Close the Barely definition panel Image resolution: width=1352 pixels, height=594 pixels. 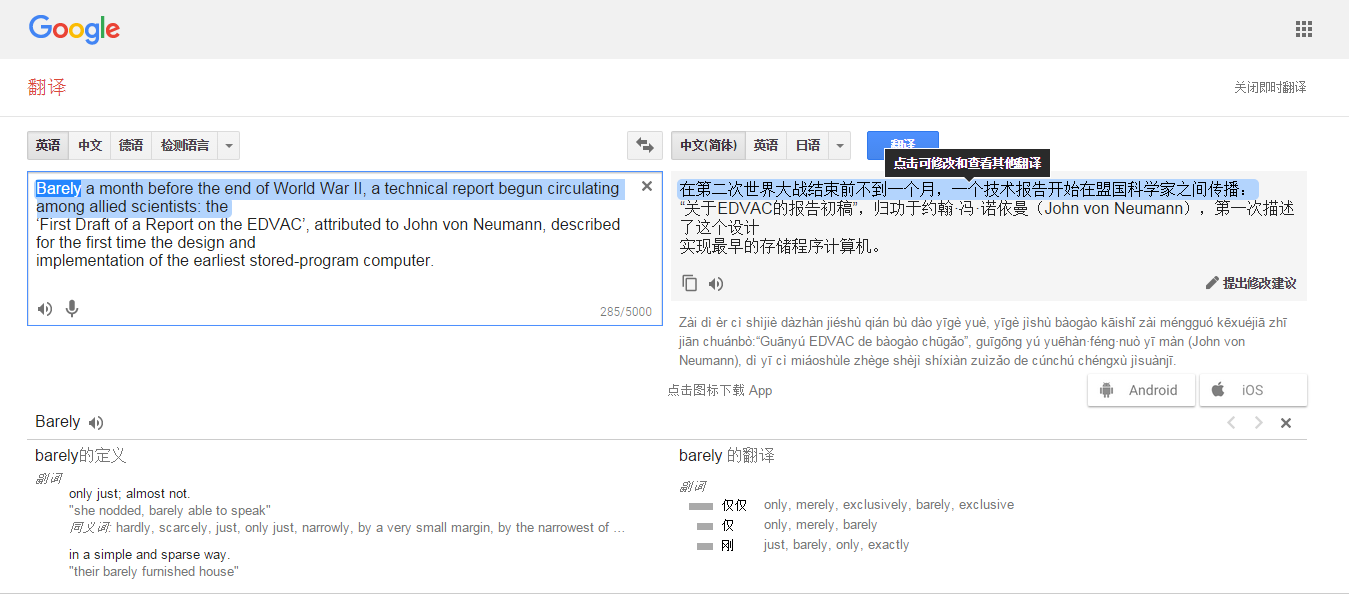[1286, 423]
